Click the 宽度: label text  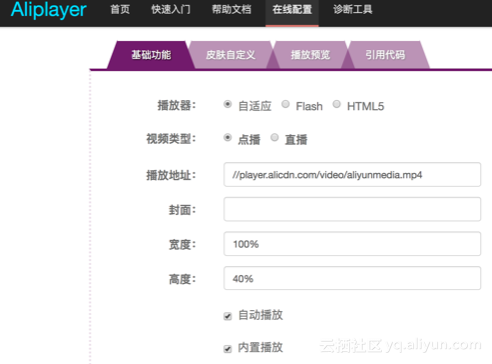[x=182, y=245]
